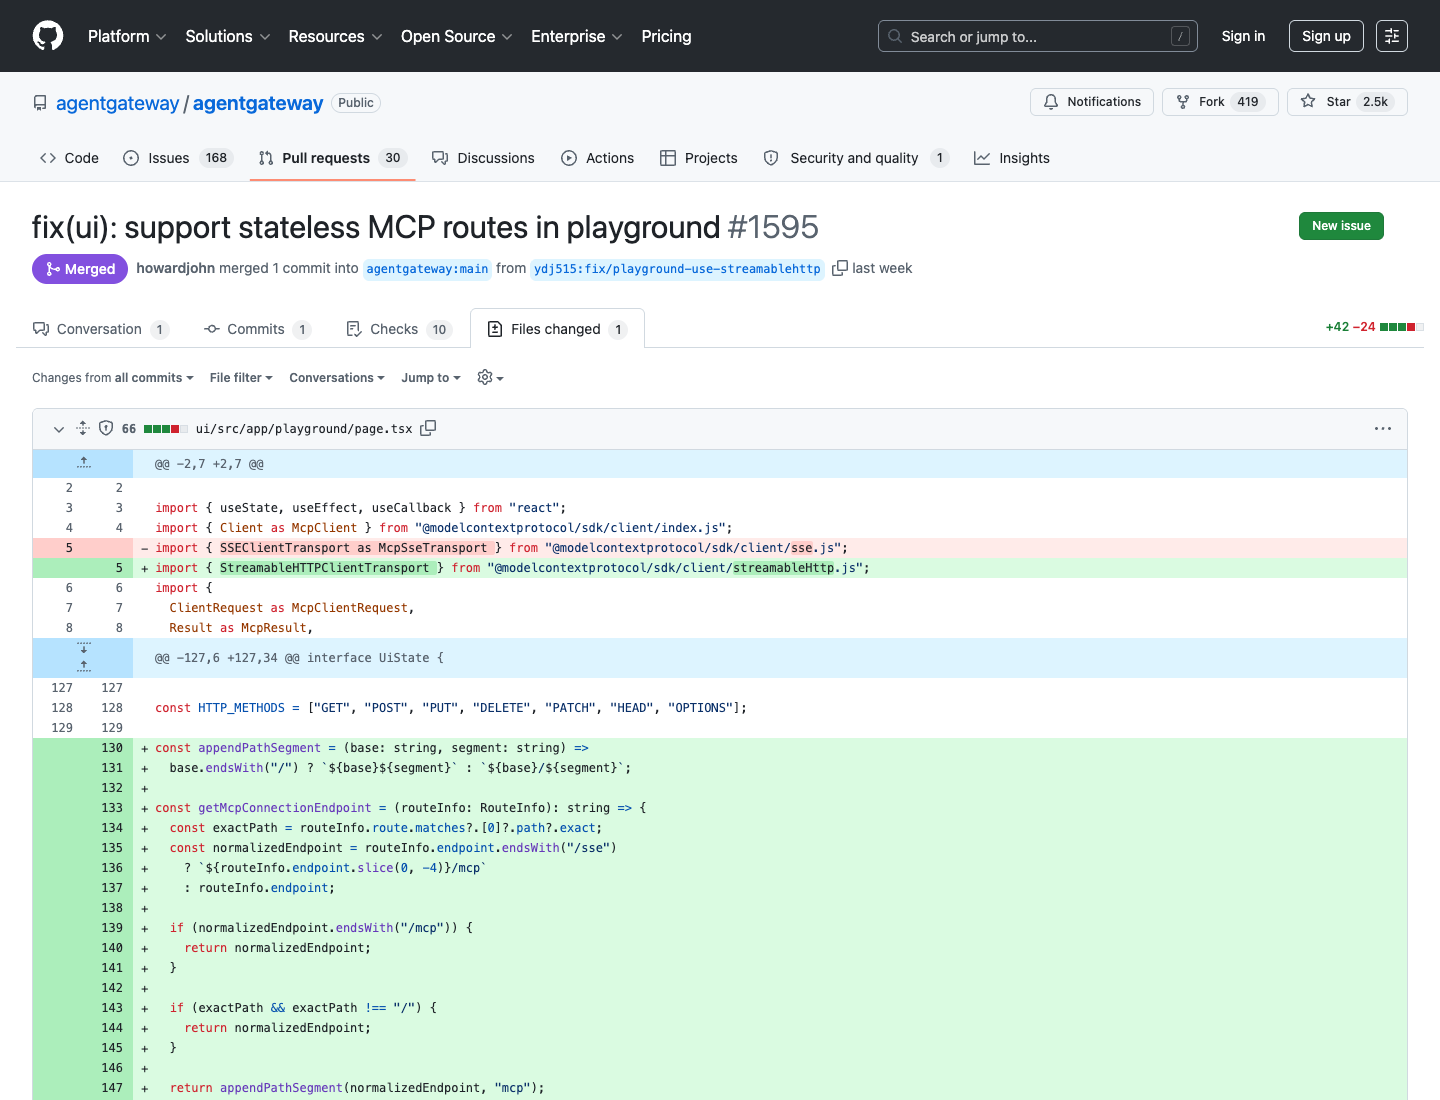
Task: Collapse the page.tsx file diff
Action: [59, 428]
